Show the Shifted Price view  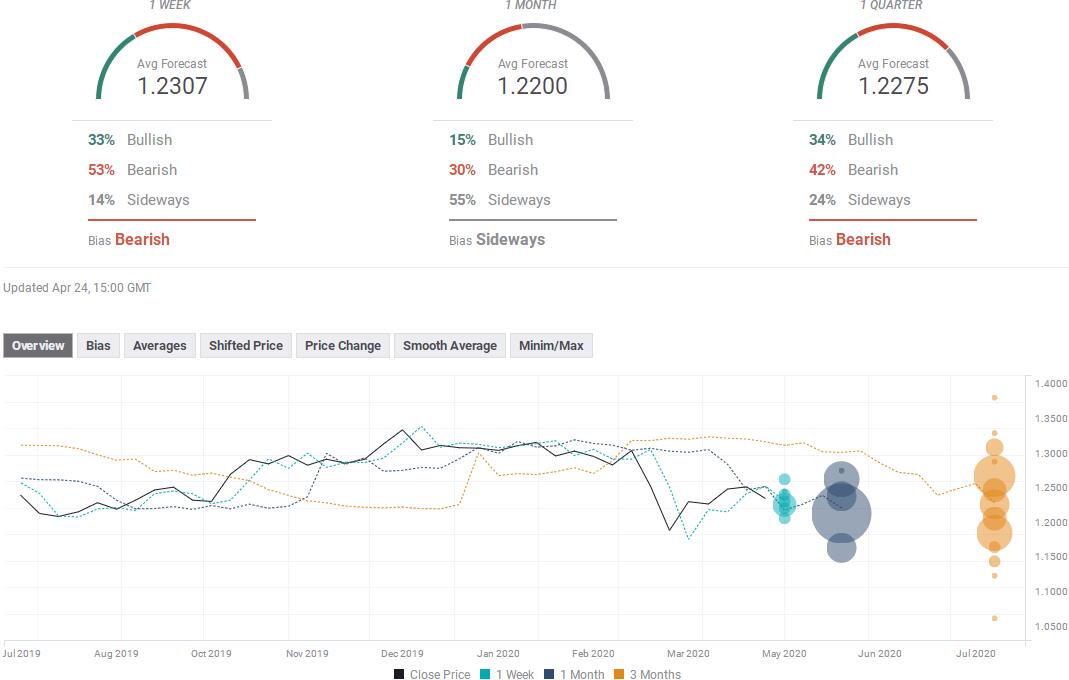point(245,346)
